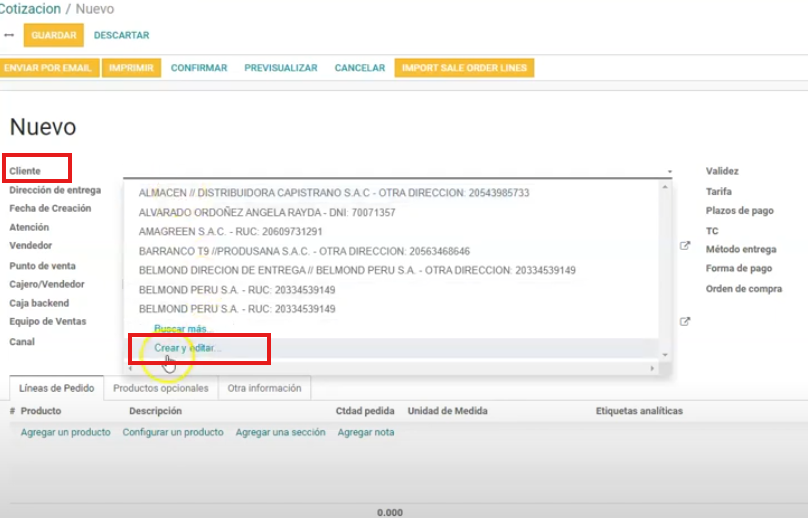The width and height of the screenshot is (808, 518).
Task: Click the Producto column header
Action: point(41,411)
